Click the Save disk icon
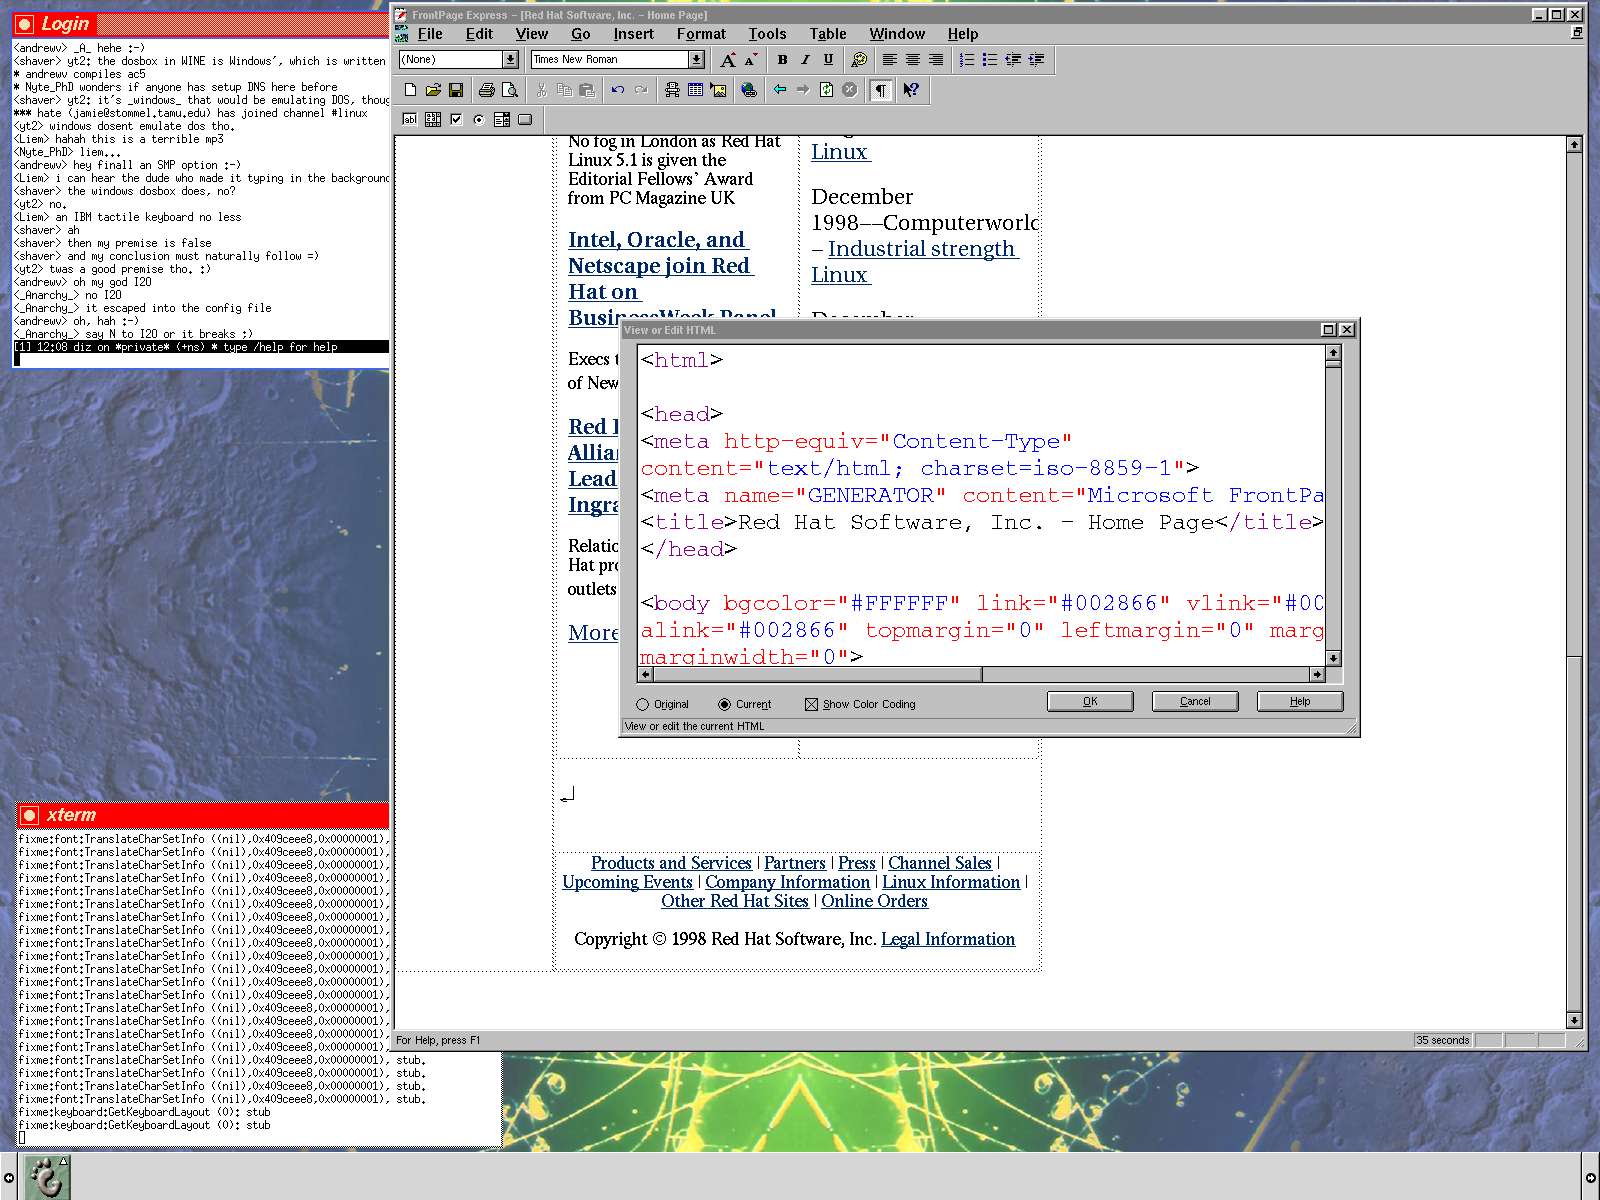This screenshot has width=1600, height=1200. click(x=456, y=90)
